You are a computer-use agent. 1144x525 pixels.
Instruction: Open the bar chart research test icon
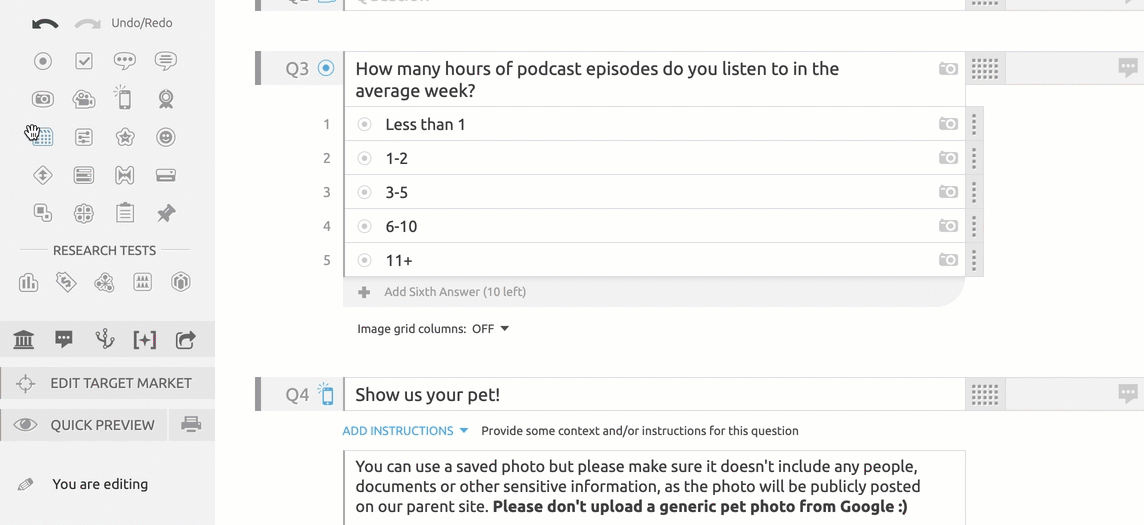pyautogui.click(x=28, y=283)
